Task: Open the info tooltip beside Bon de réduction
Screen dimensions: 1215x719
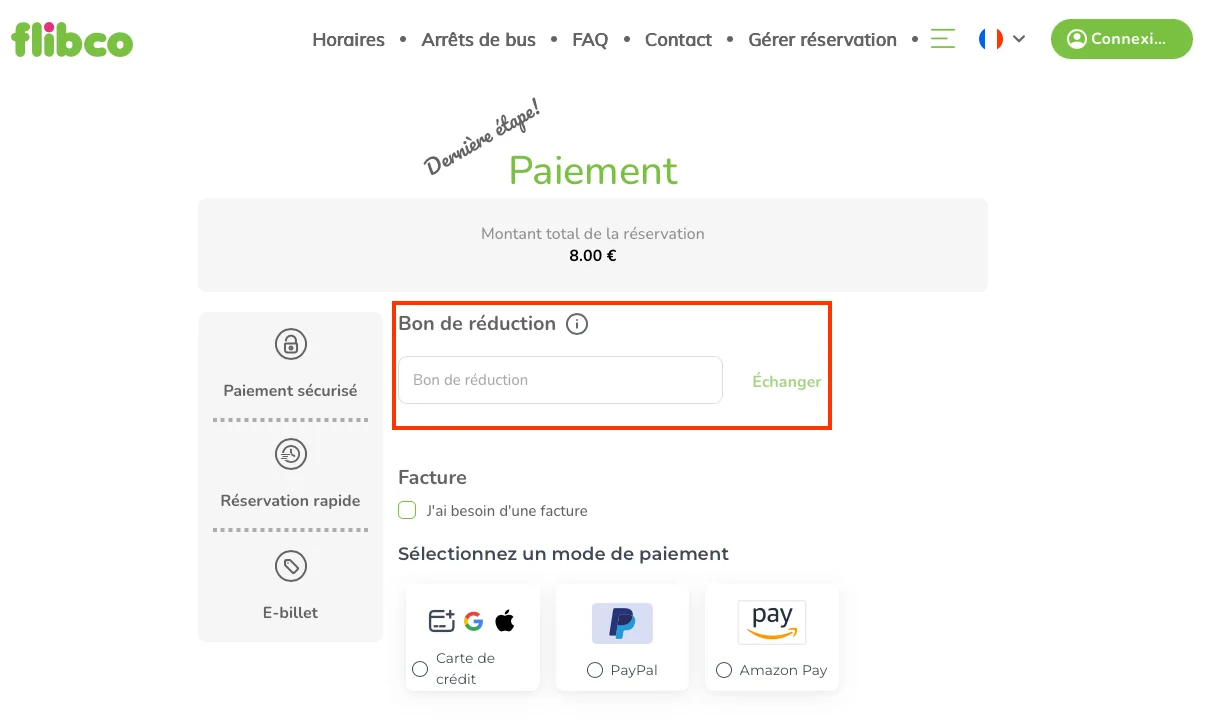Action: coord(578,323)
